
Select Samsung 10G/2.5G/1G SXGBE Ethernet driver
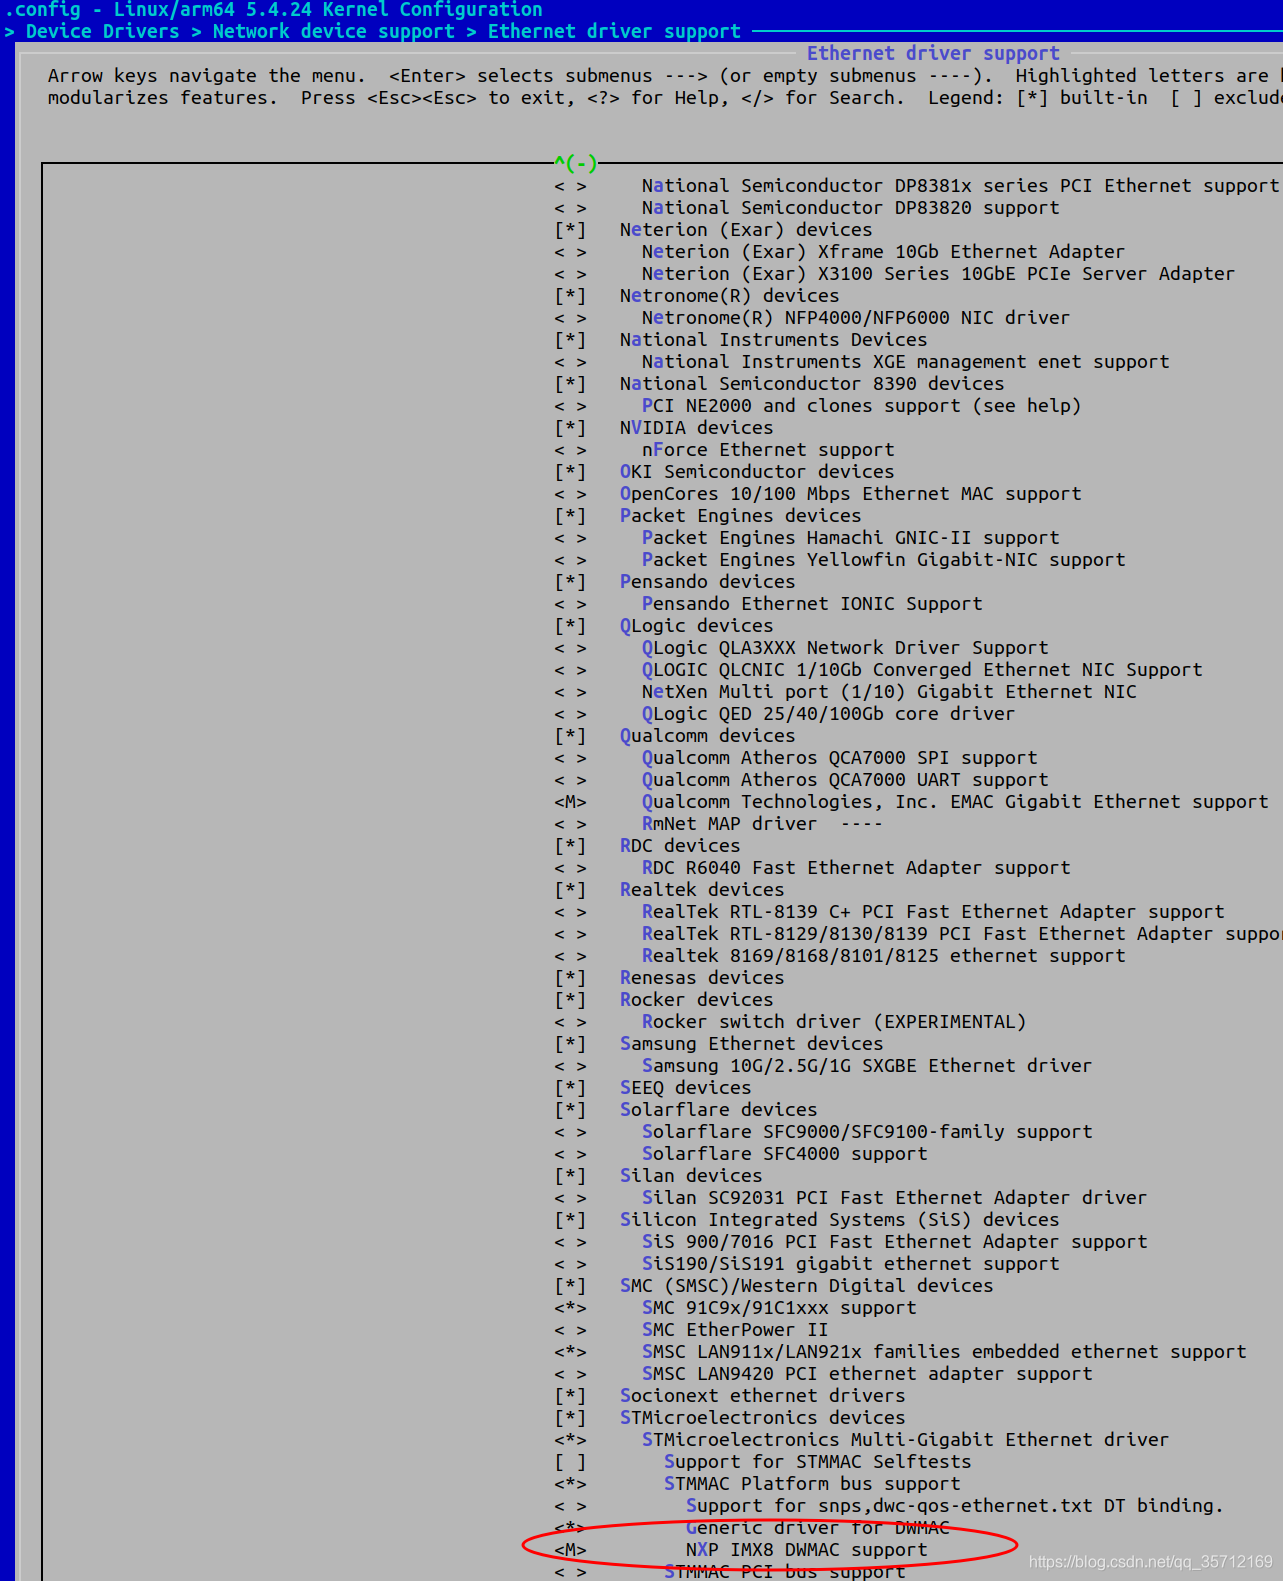click(x=867, y=1066)
